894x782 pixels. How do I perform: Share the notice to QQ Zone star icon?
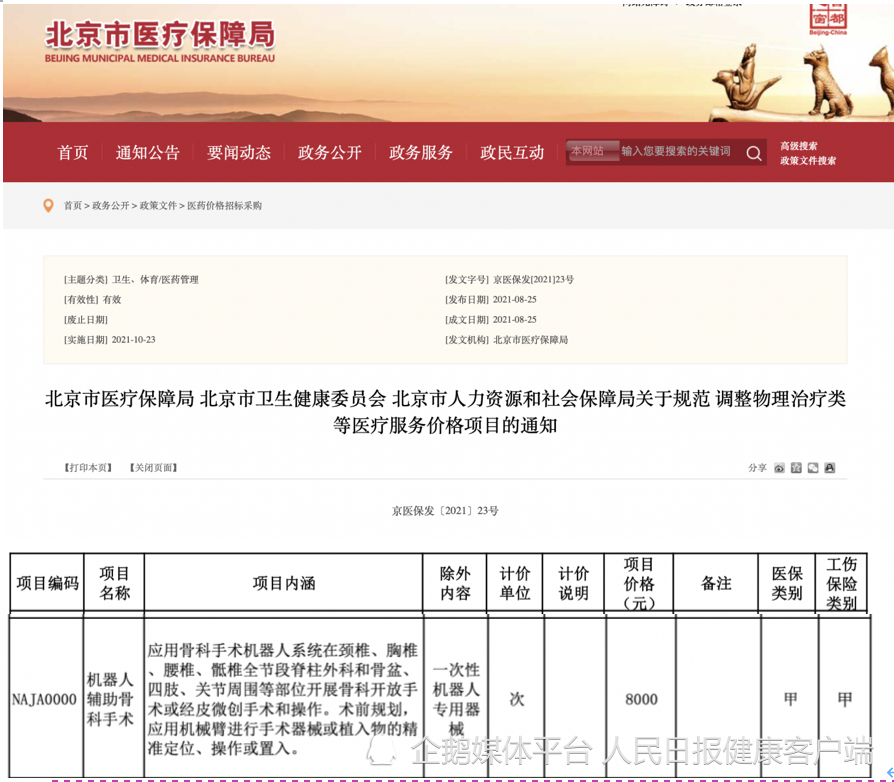797,468
